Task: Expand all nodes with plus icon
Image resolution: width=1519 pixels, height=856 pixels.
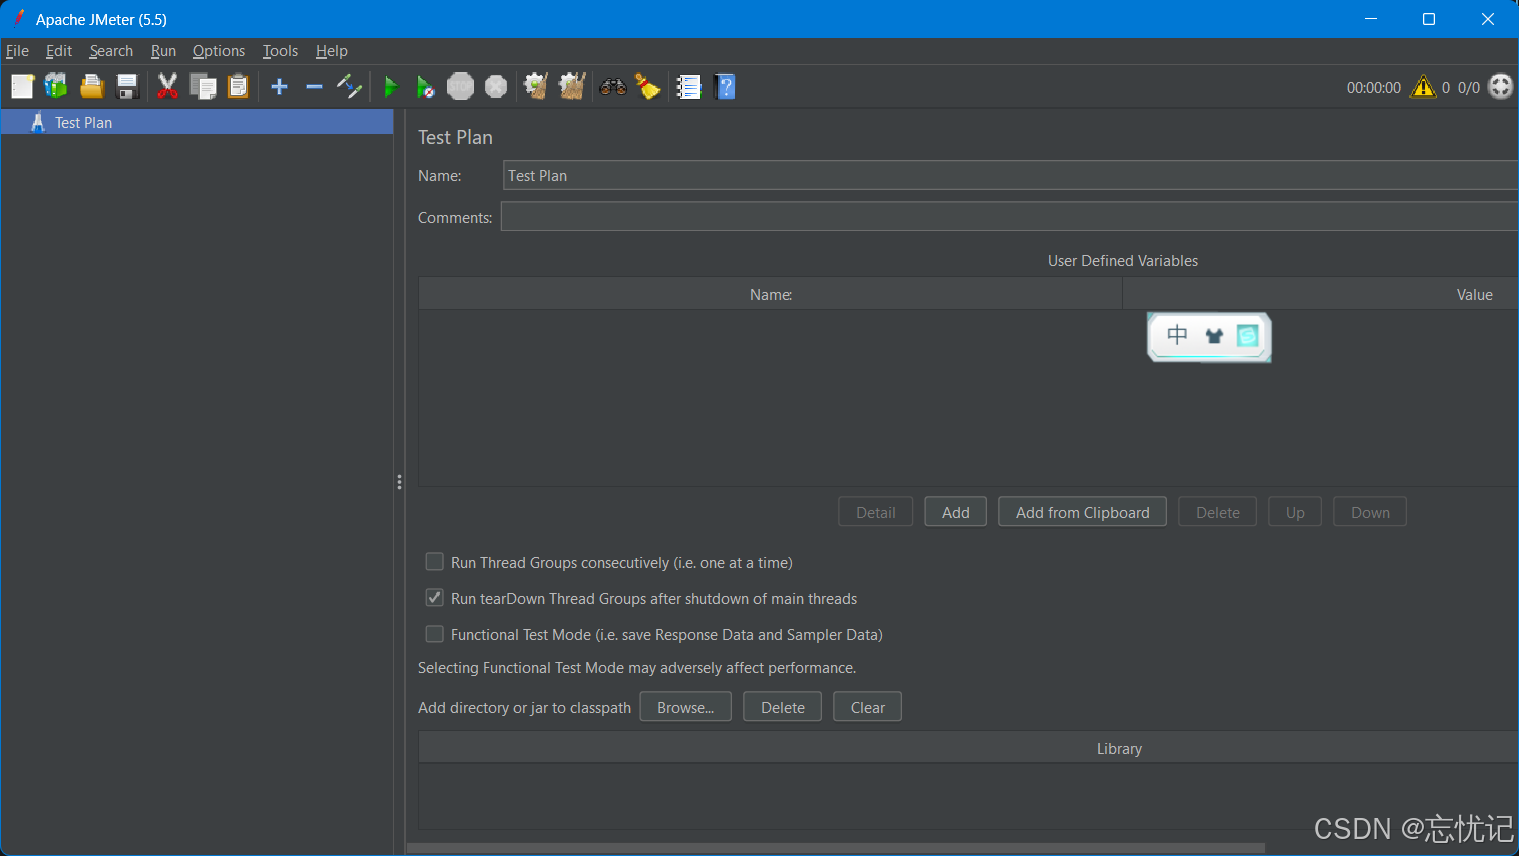Action: coord(280,87)
